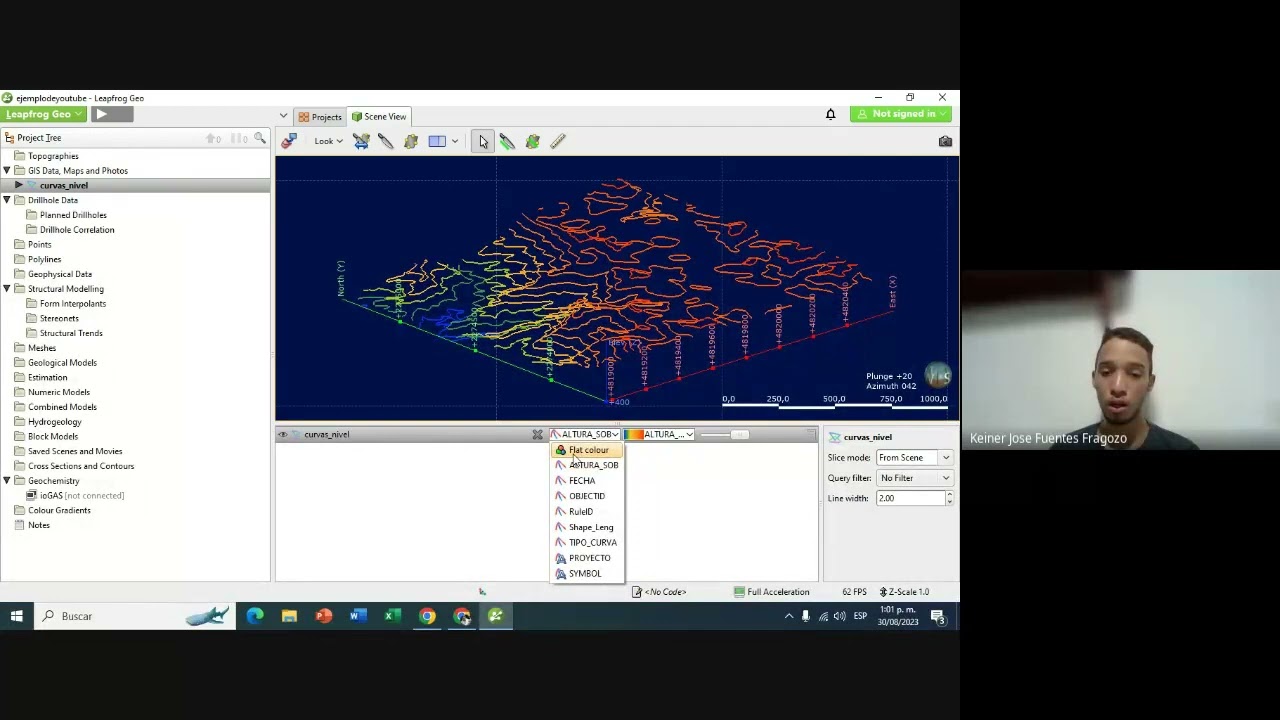Click the search icon in Project Tree
Image resolution: width=1280 pixels, height=720 pixels.
[260, 138]
